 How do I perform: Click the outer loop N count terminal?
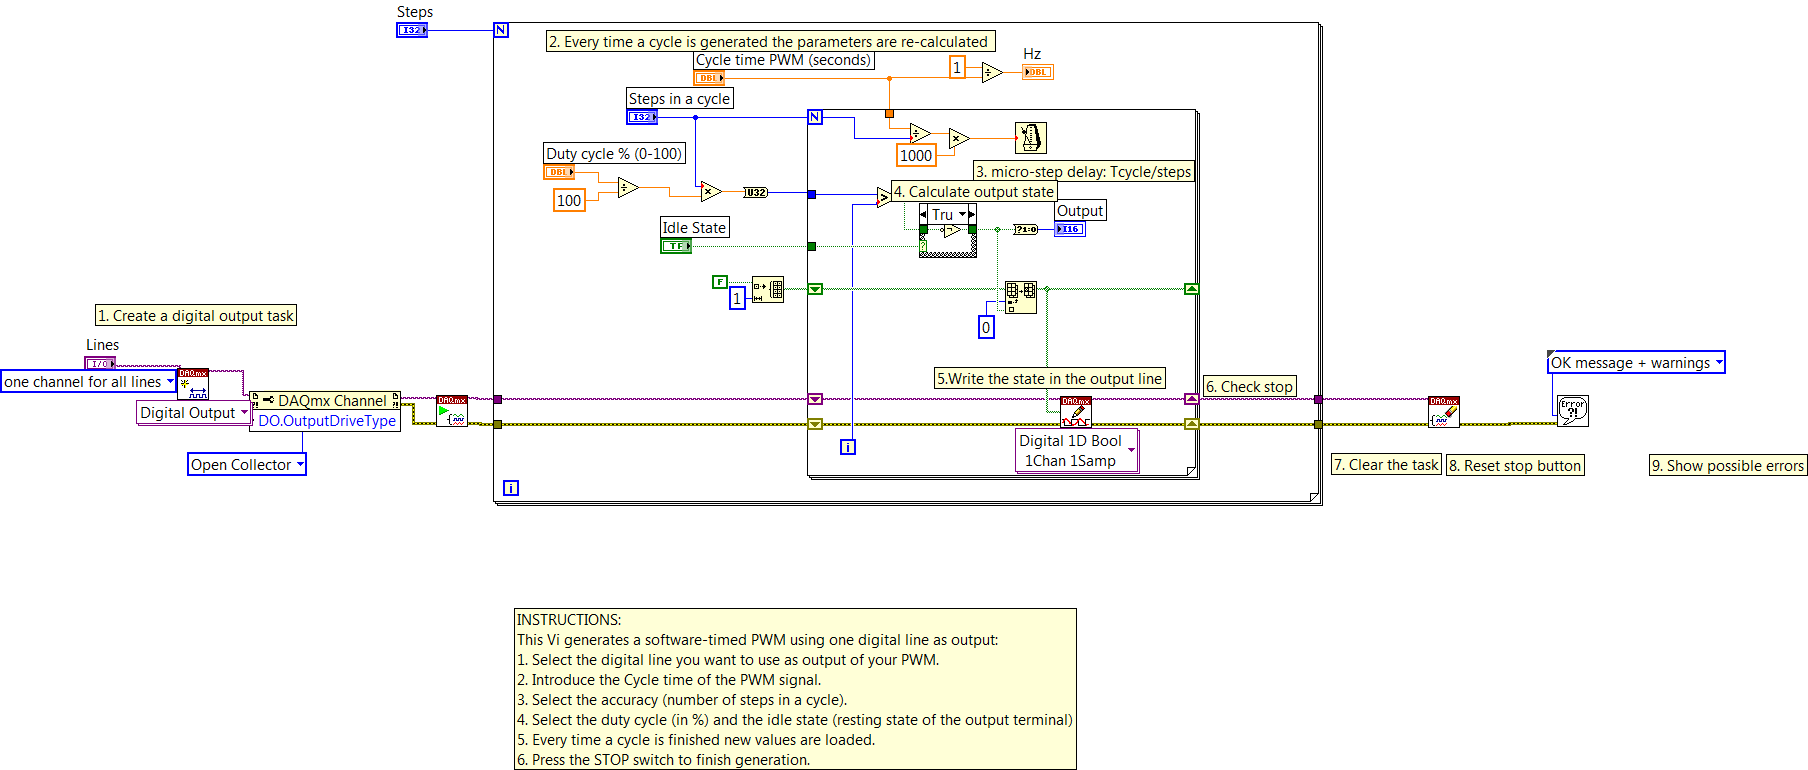pyautogui.click(x=501, y=30)
